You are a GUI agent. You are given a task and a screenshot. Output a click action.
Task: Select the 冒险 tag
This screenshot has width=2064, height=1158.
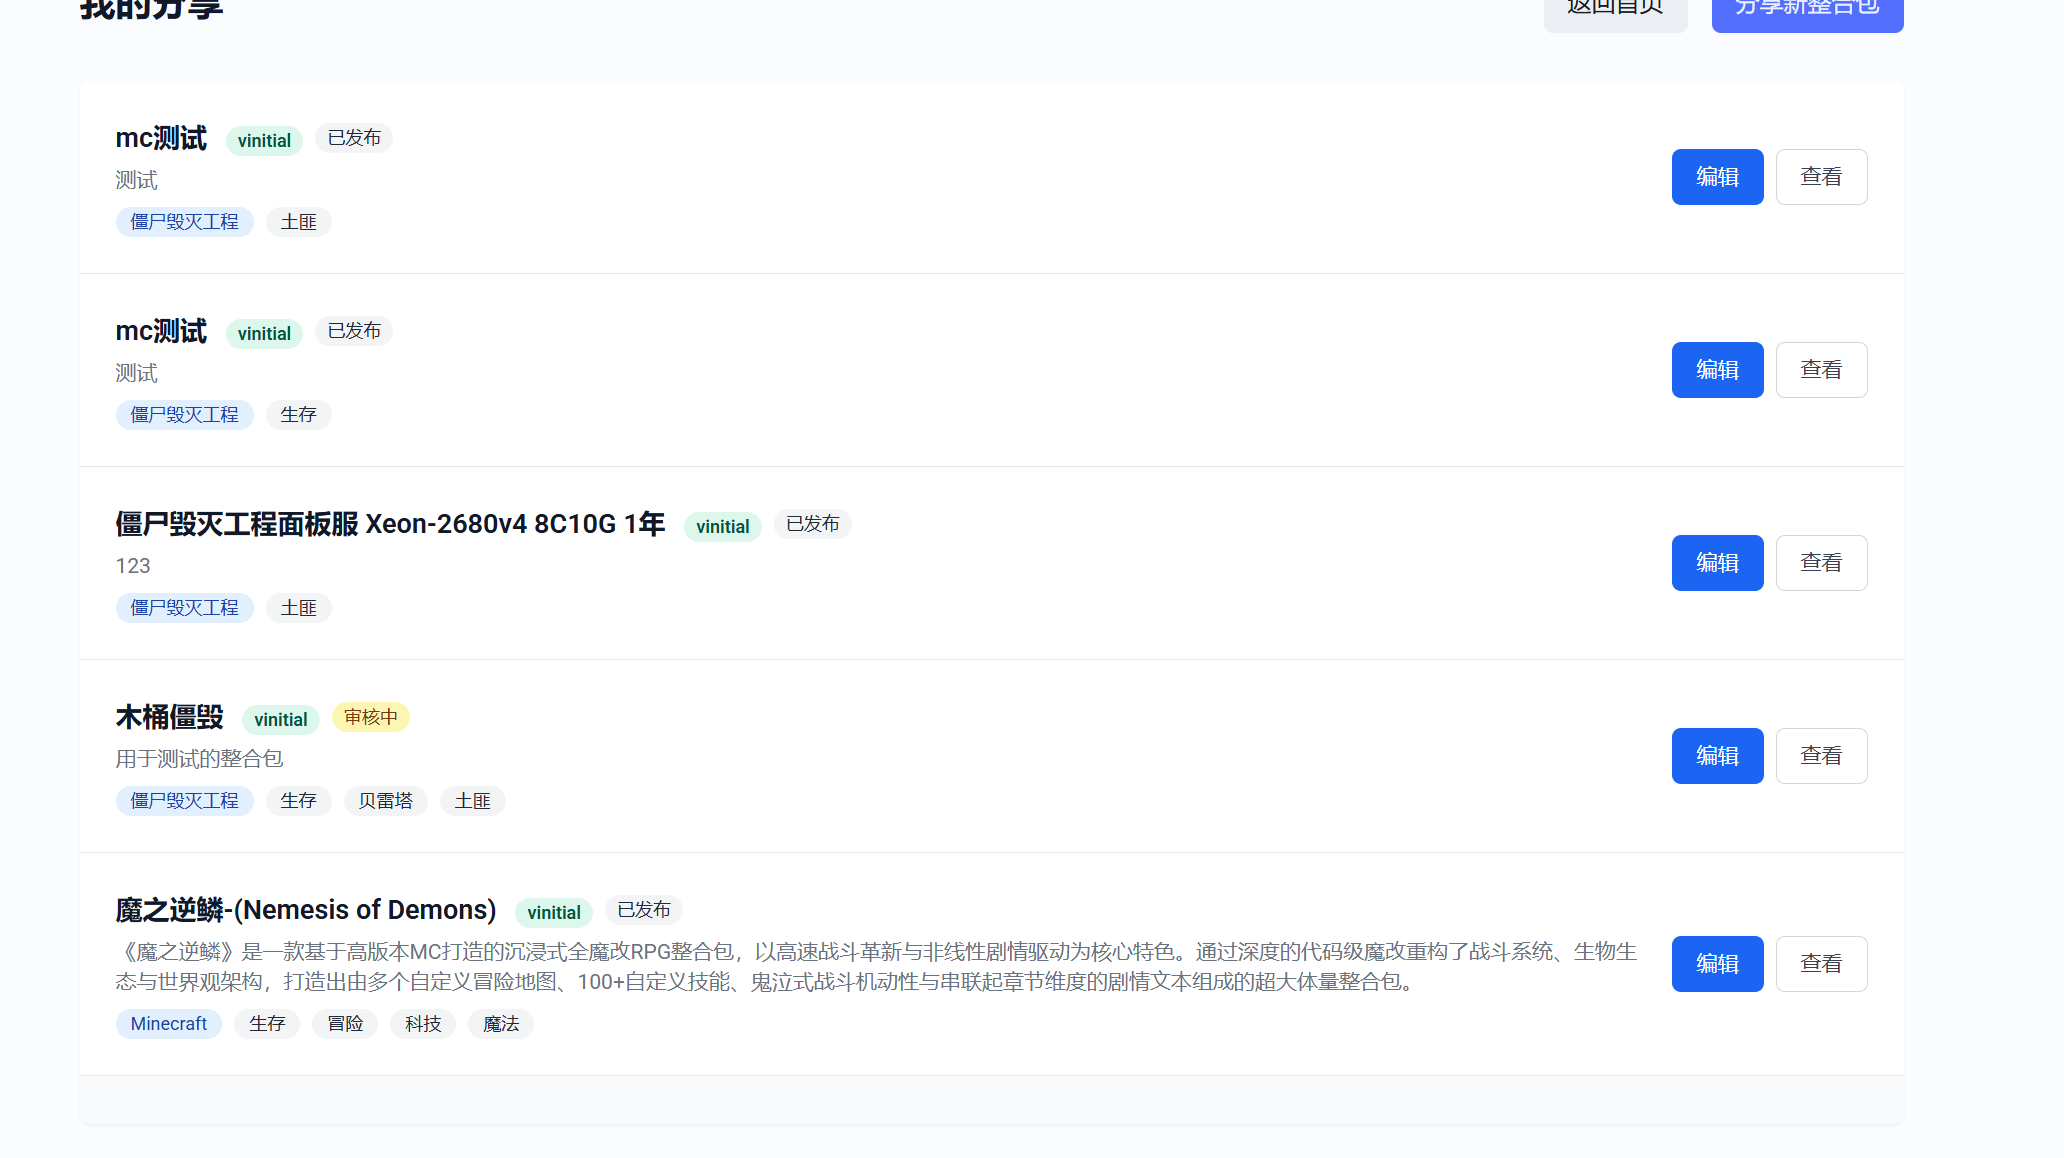pos(345,1024)
